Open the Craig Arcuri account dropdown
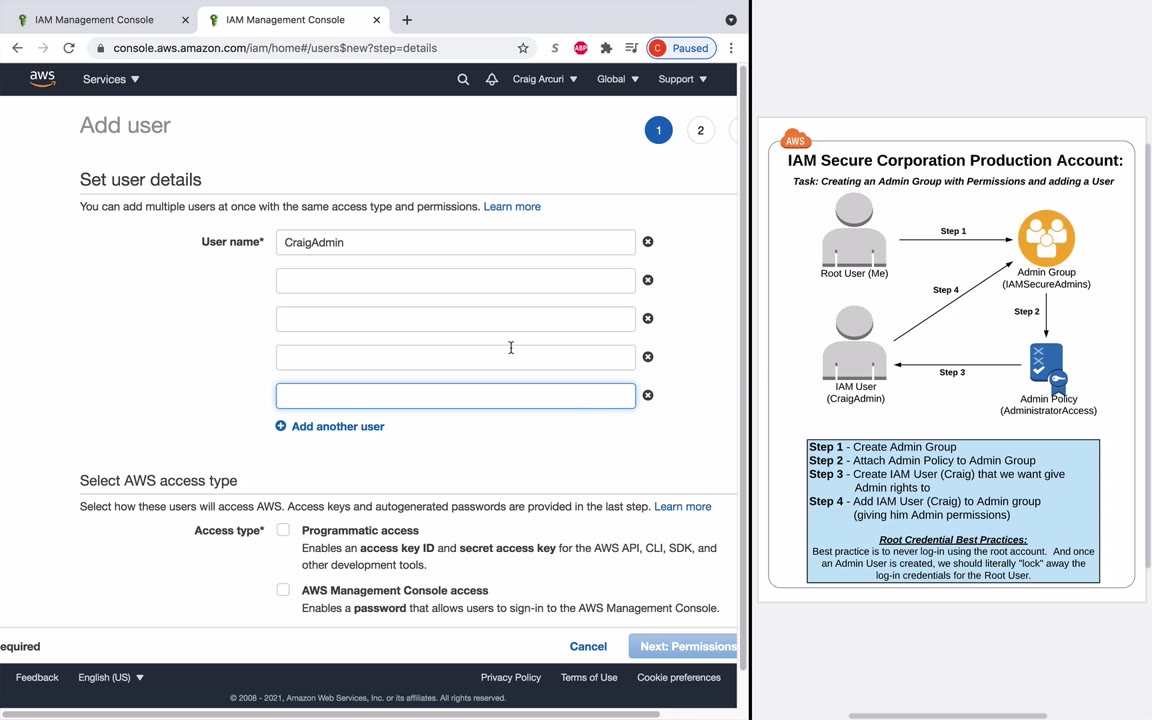1152x720 pixels. 545,79
